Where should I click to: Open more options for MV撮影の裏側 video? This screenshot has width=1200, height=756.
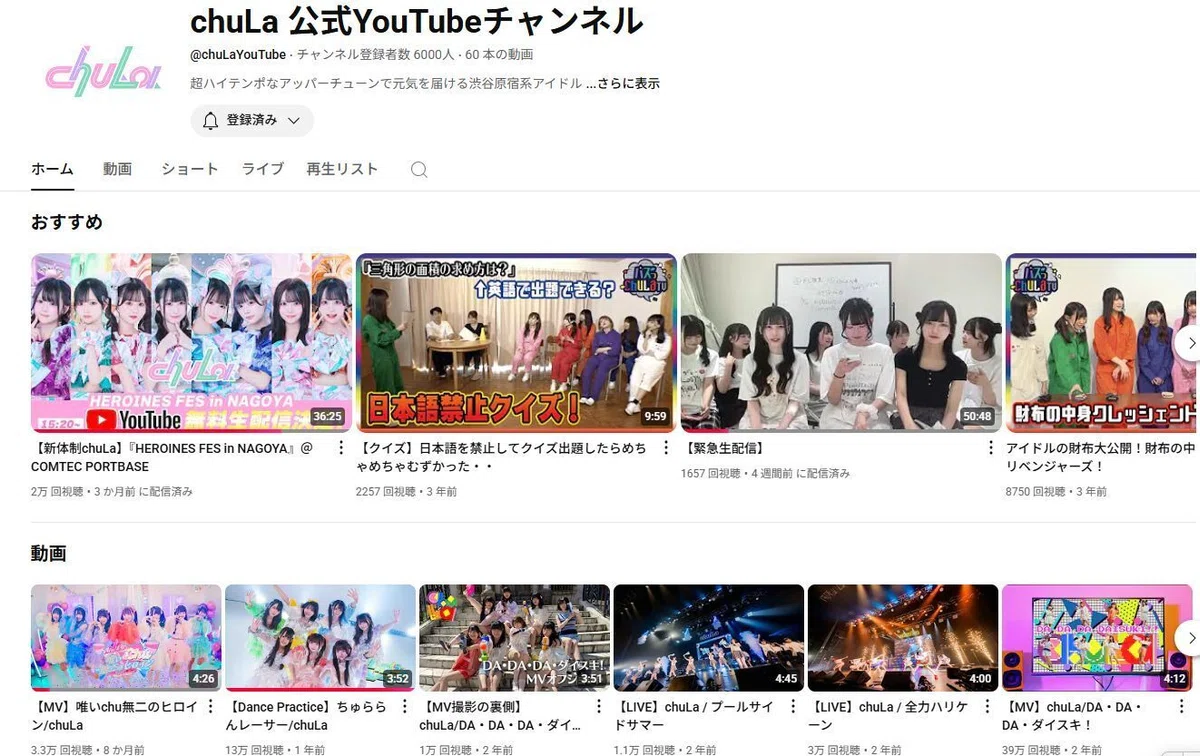click(598, 707)
